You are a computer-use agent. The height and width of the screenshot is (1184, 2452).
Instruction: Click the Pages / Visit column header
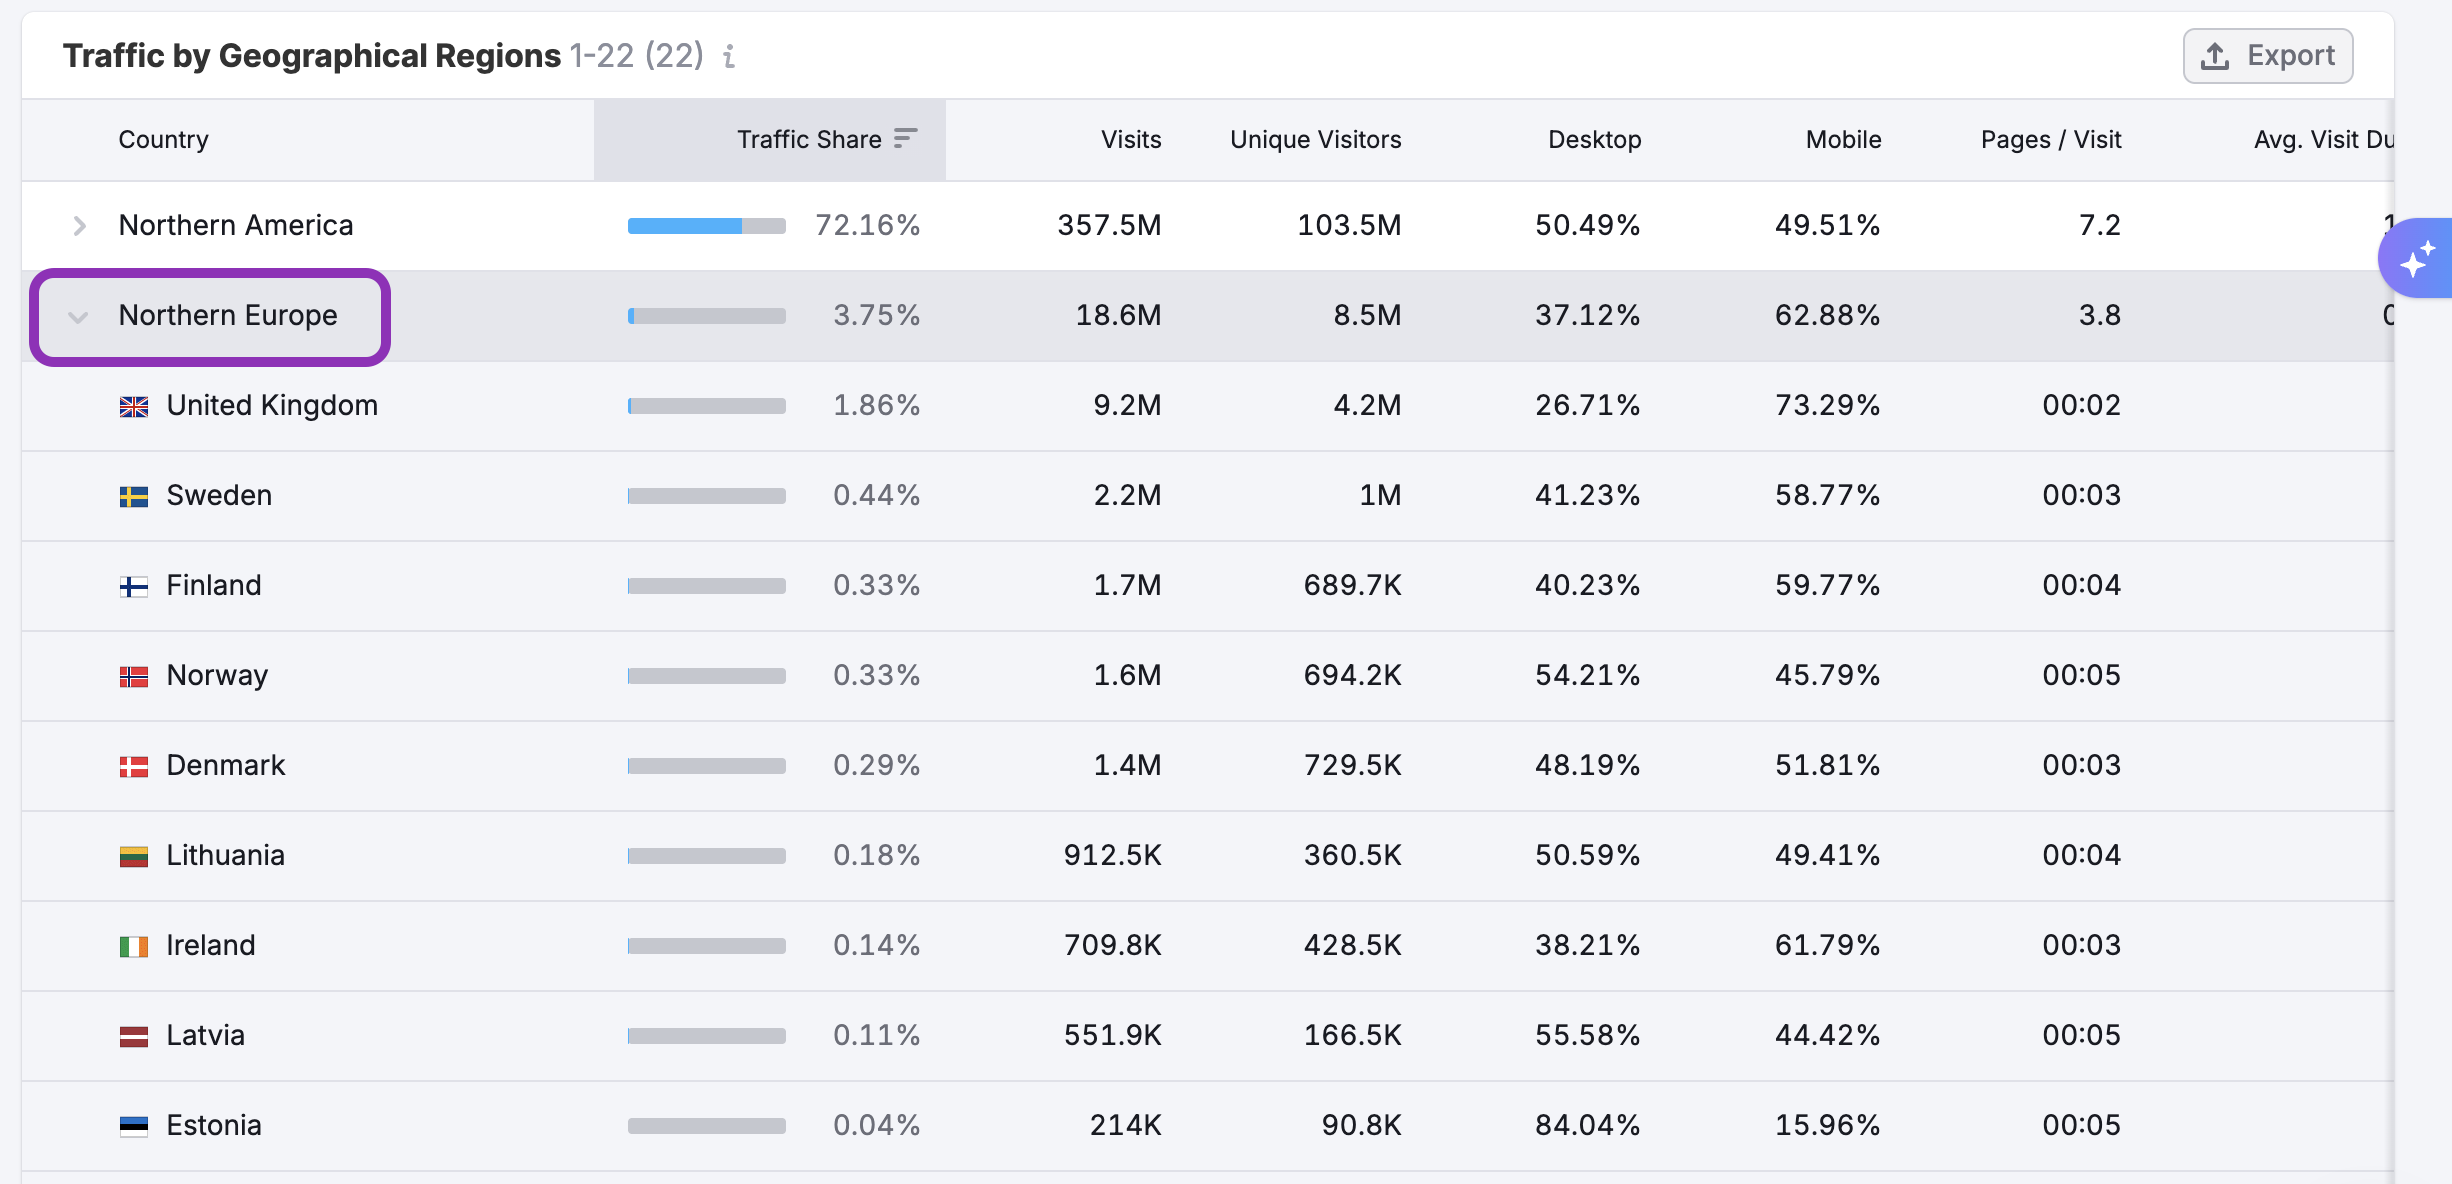tap(2050, 140)
